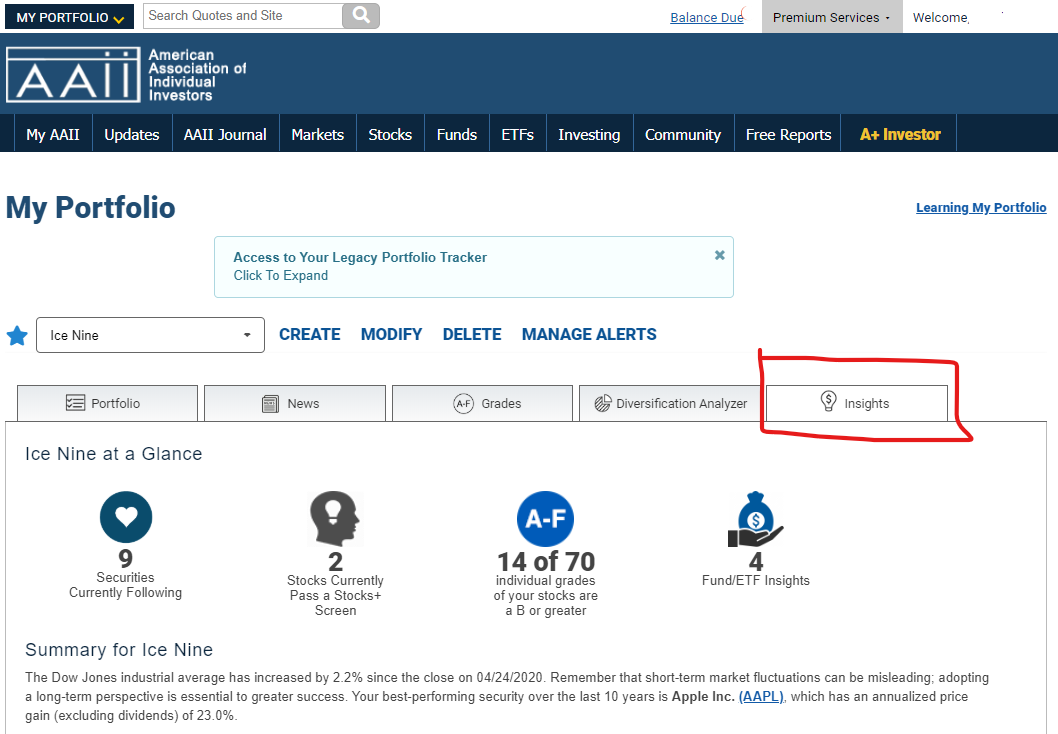This screenshot has width=1058, height=734.
Task: Click the Balance Due link
Action: tap(706, 18)
